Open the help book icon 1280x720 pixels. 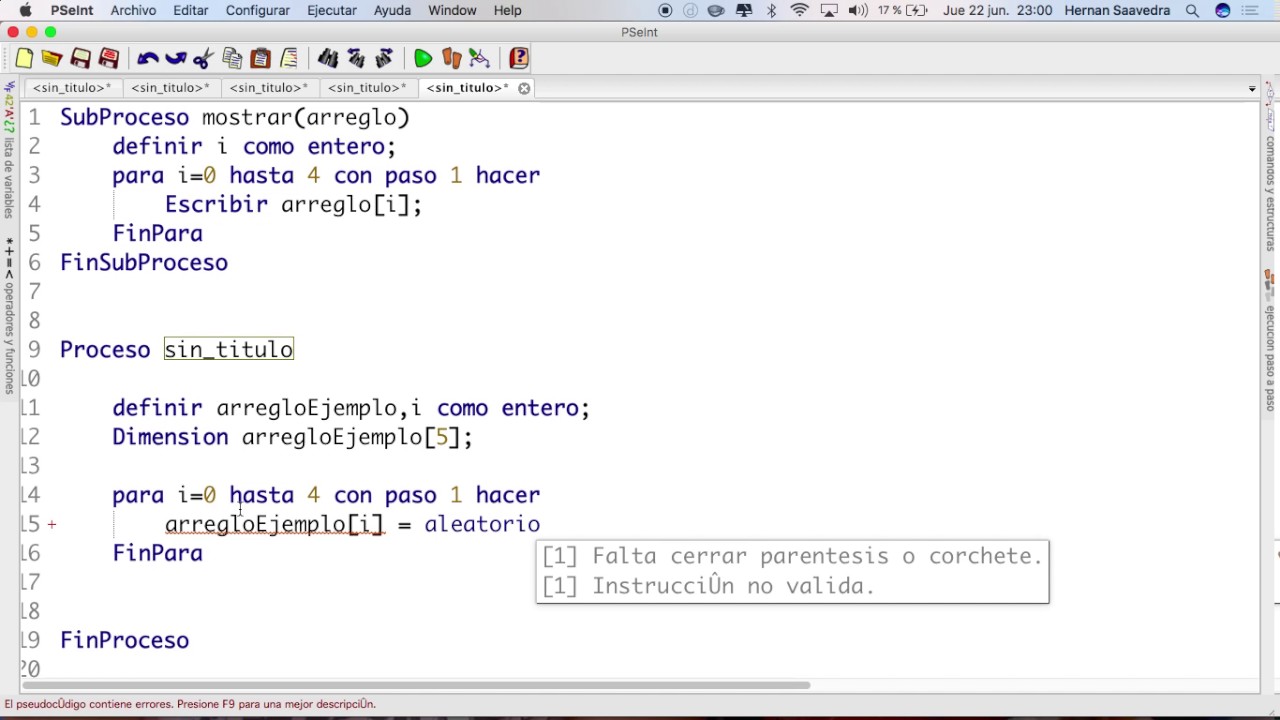click(x=518, y=59)
